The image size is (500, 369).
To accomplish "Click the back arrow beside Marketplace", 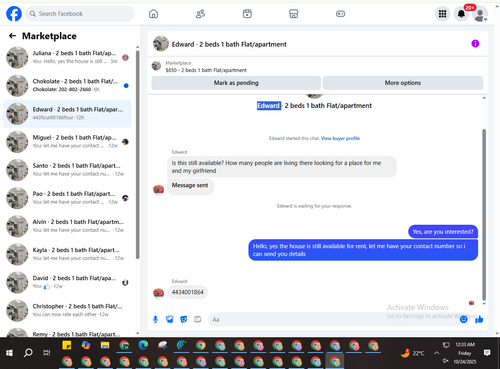I will coord(12,36).
